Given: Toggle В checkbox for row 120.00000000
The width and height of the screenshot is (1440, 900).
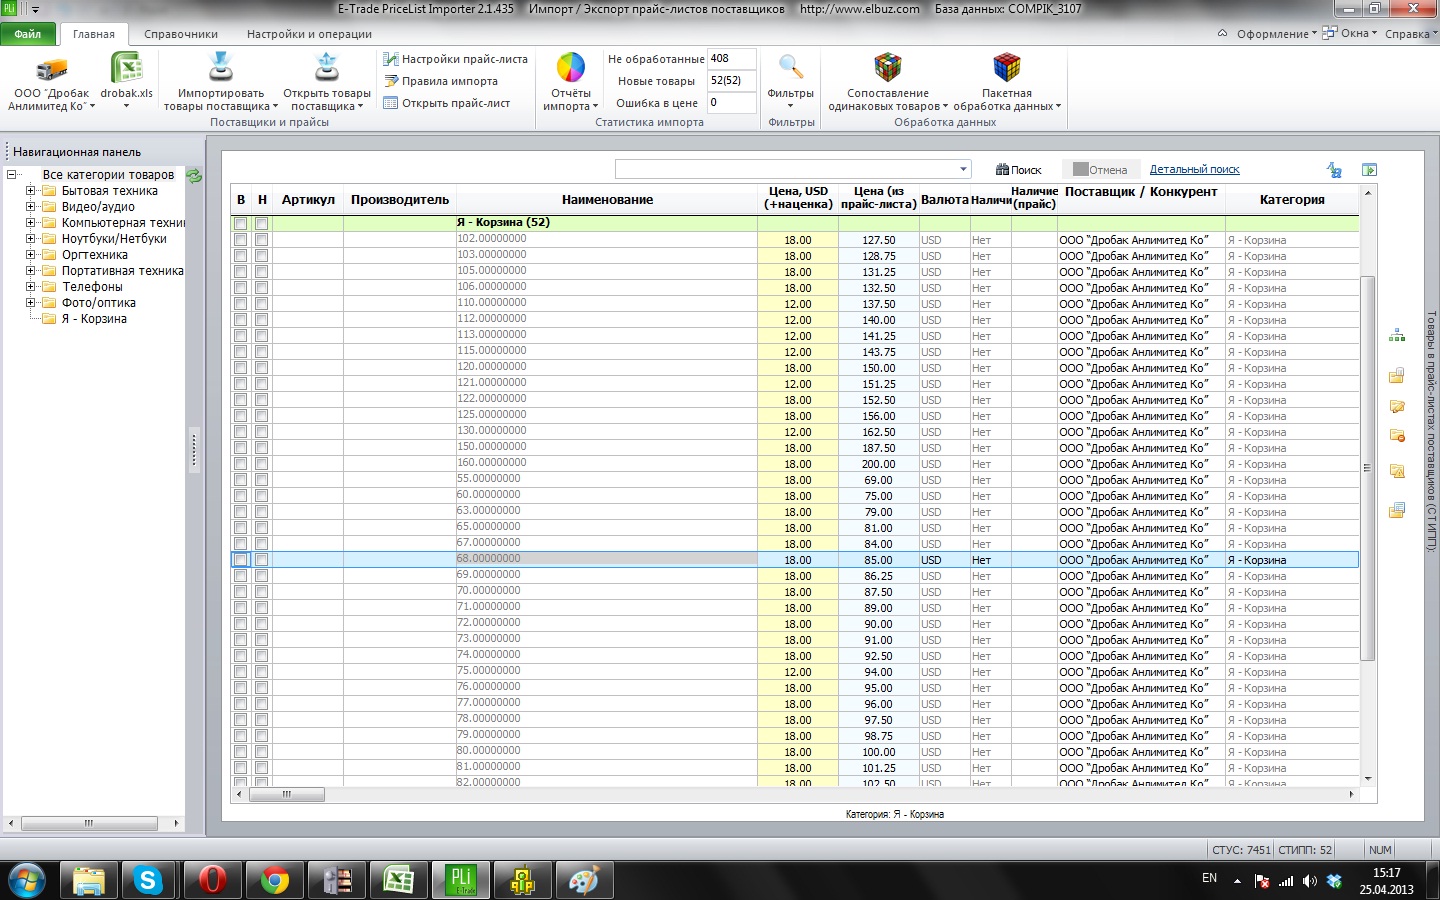Looking at the screenshot, I should pyautogui.click(x=241, y=368).
